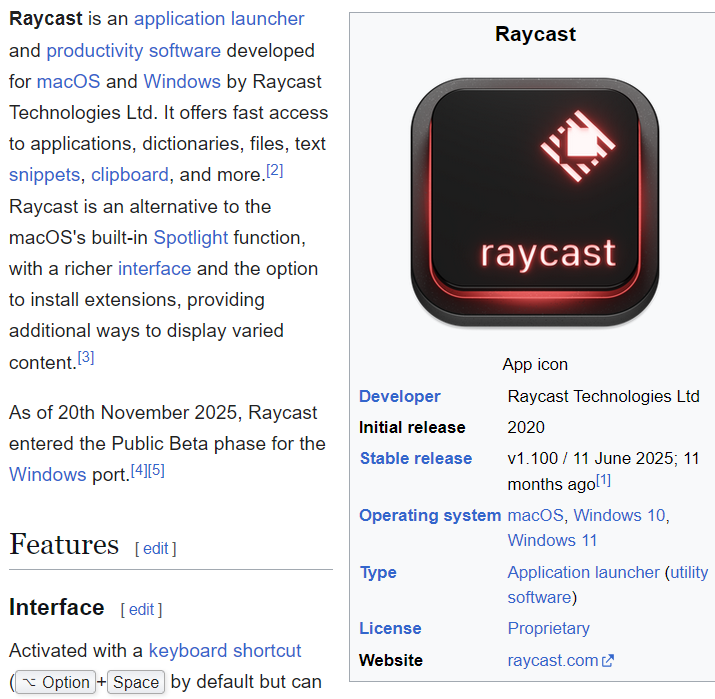Viewport: 715px width, 699px height.
Task: Open the Developer infobox label link
Action: click(399, 396)
